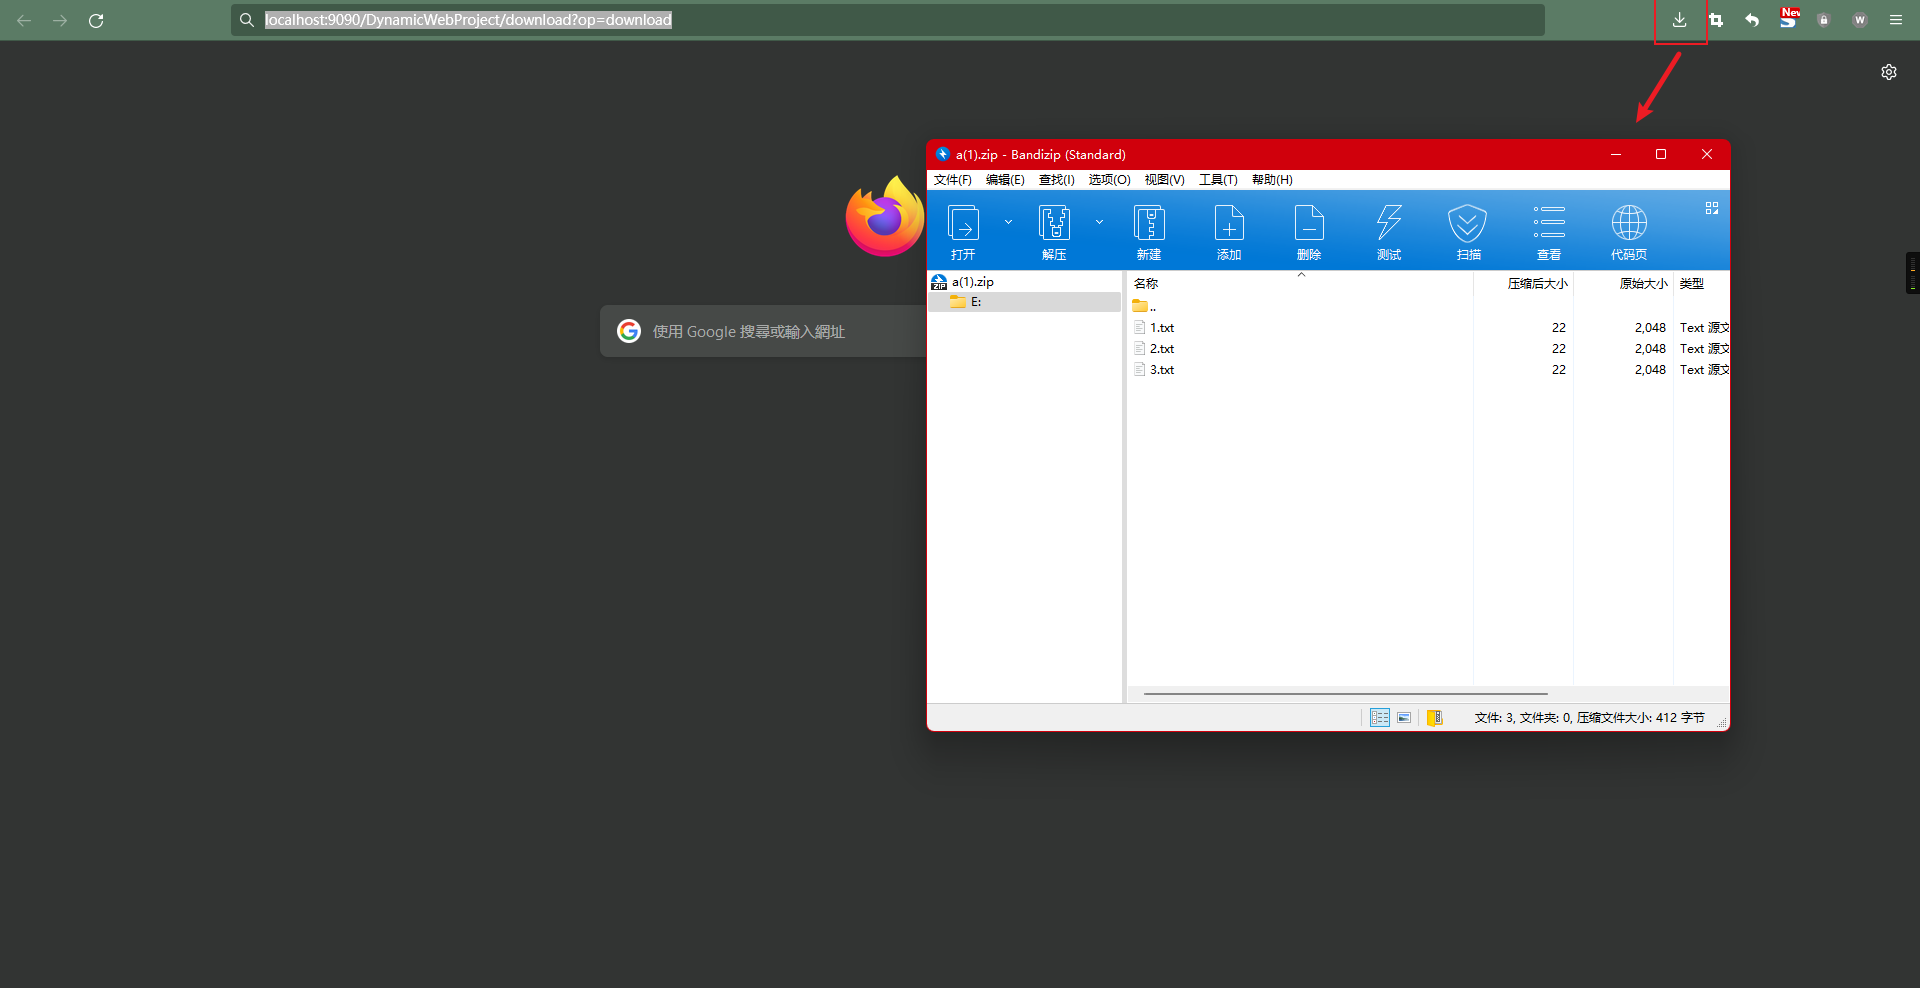This screenshot has height=988, width=1920.
Task: Click the red S extension icon with New badge
Action: pyautogui.click(x=1789, y=19)
